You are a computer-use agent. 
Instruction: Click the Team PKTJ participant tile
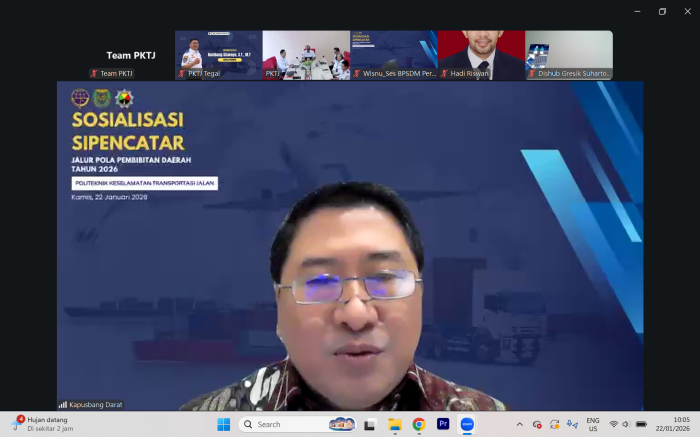click(130, 55)
